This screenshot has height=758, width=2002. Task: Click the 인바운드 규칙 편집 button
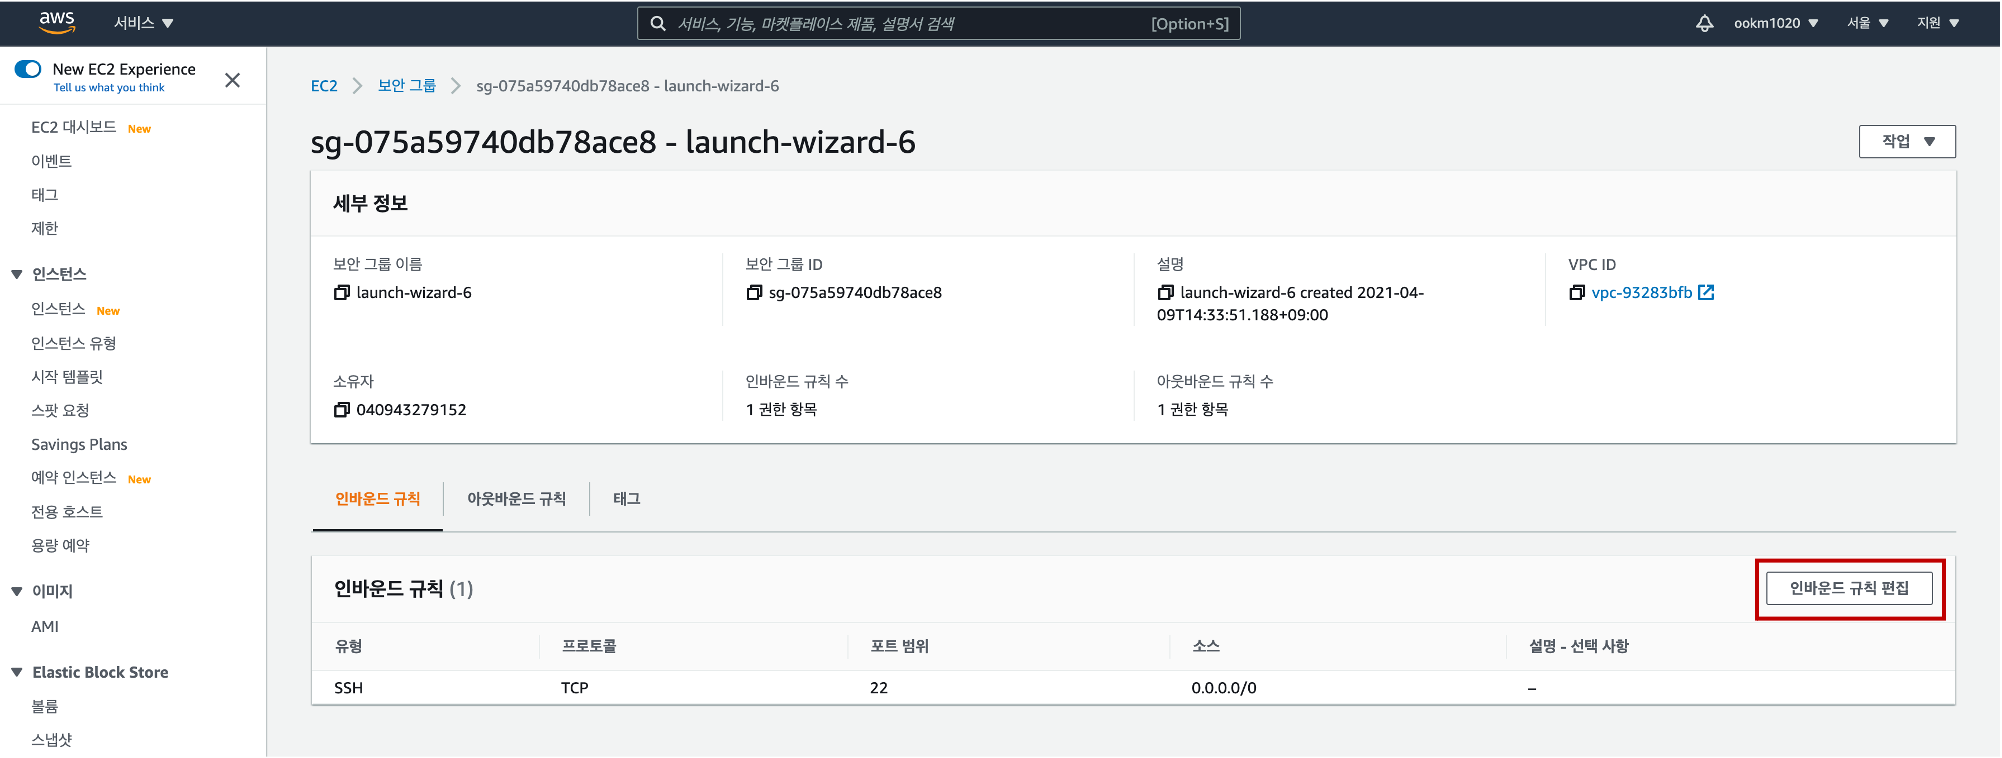pos(1849,588)
